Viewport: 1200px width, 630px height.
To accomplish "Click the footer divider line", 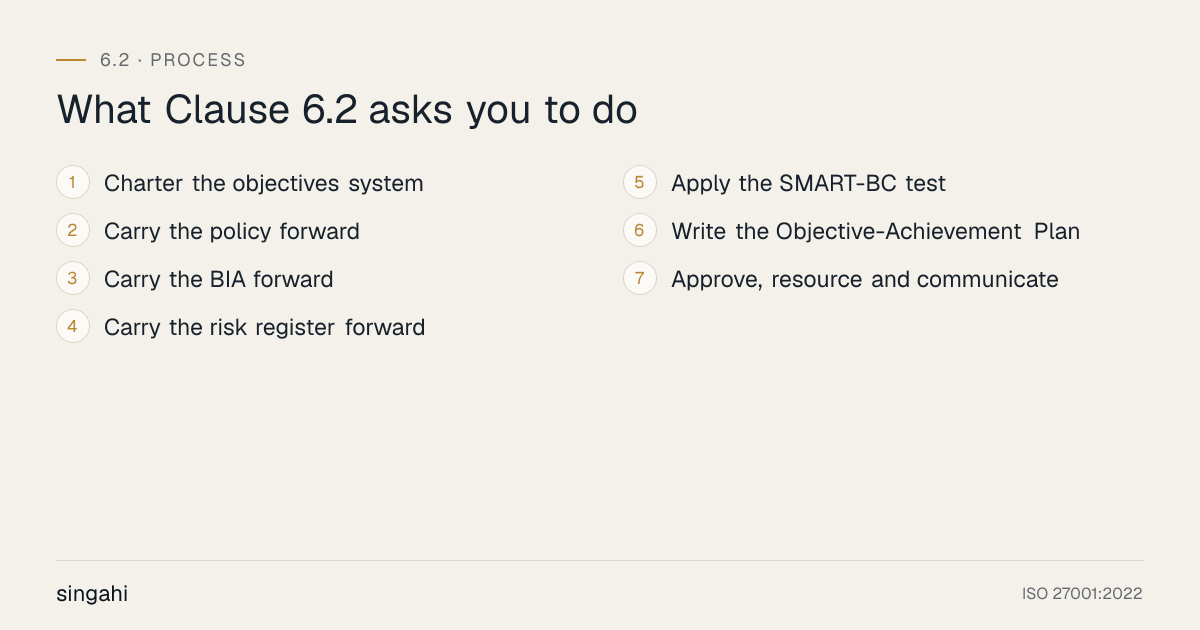I will (600, 561).
